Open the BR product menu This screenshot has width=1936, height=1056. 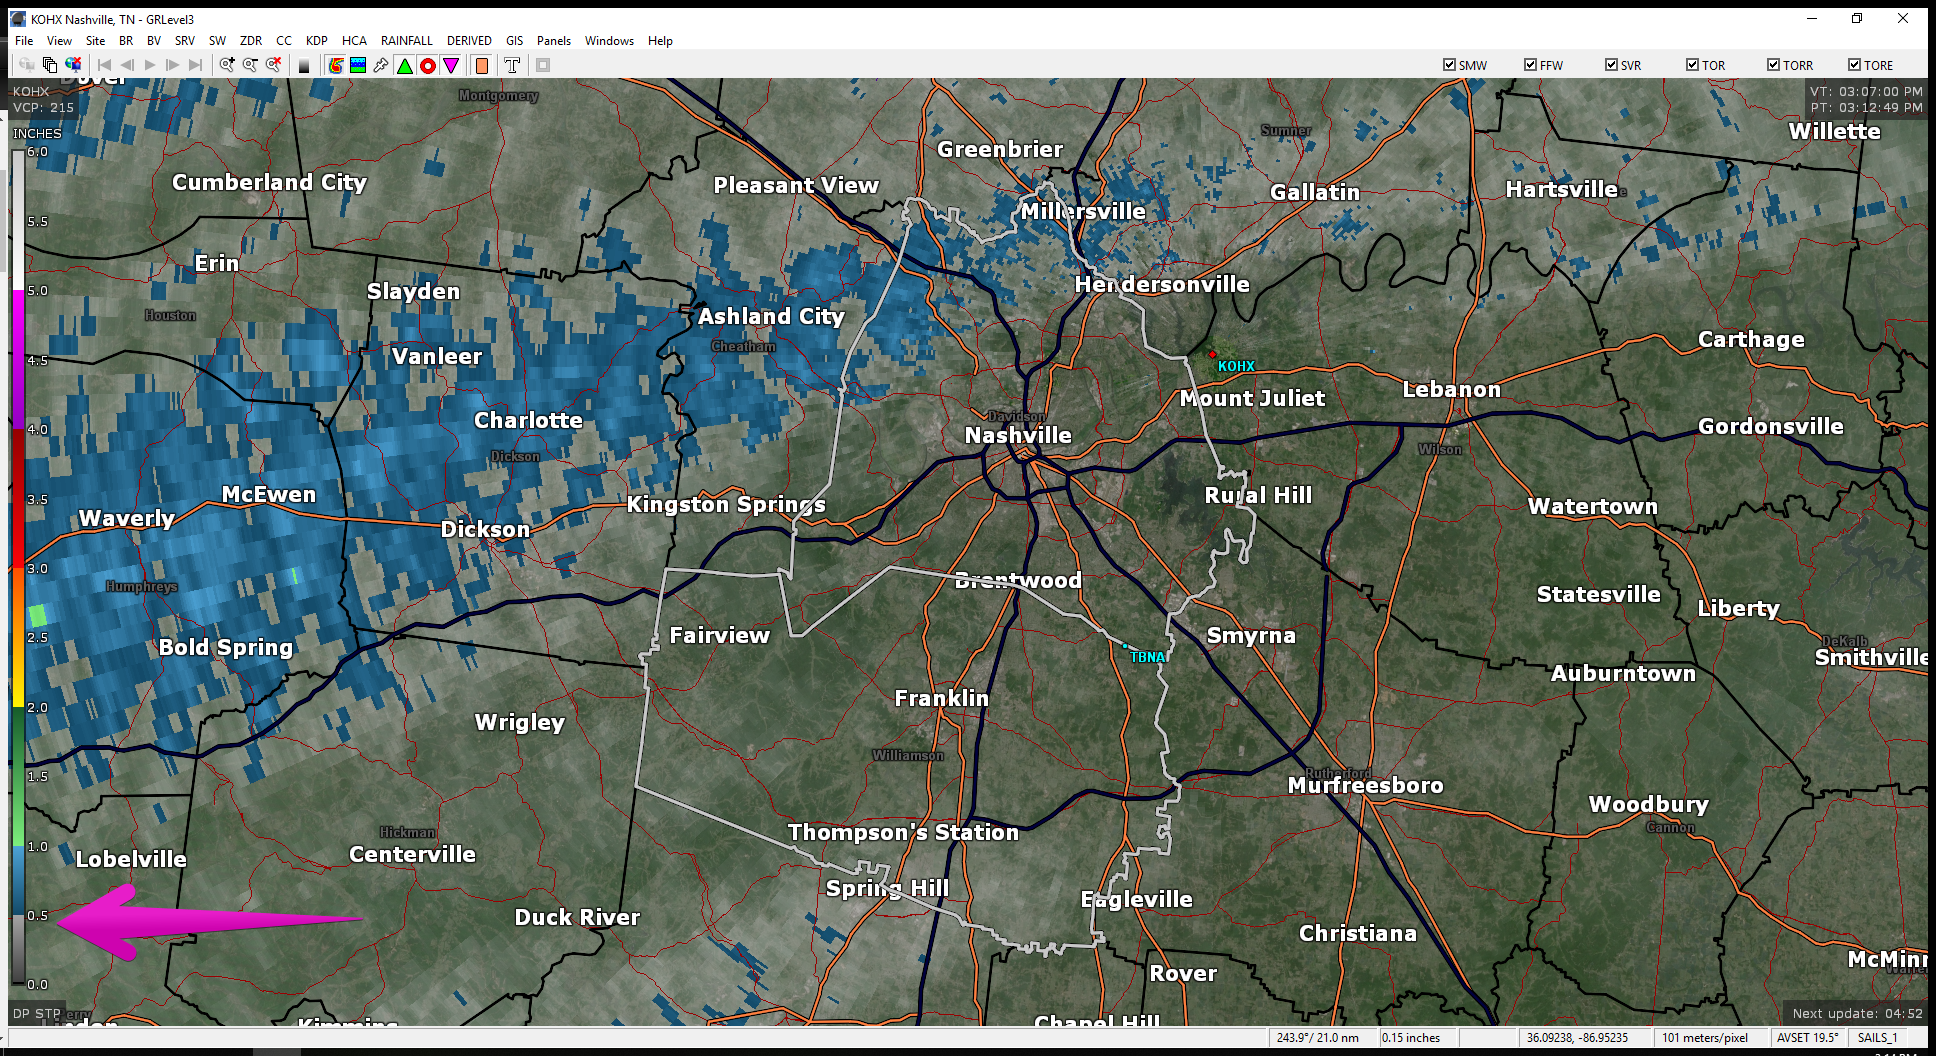(x=126, y=41)
